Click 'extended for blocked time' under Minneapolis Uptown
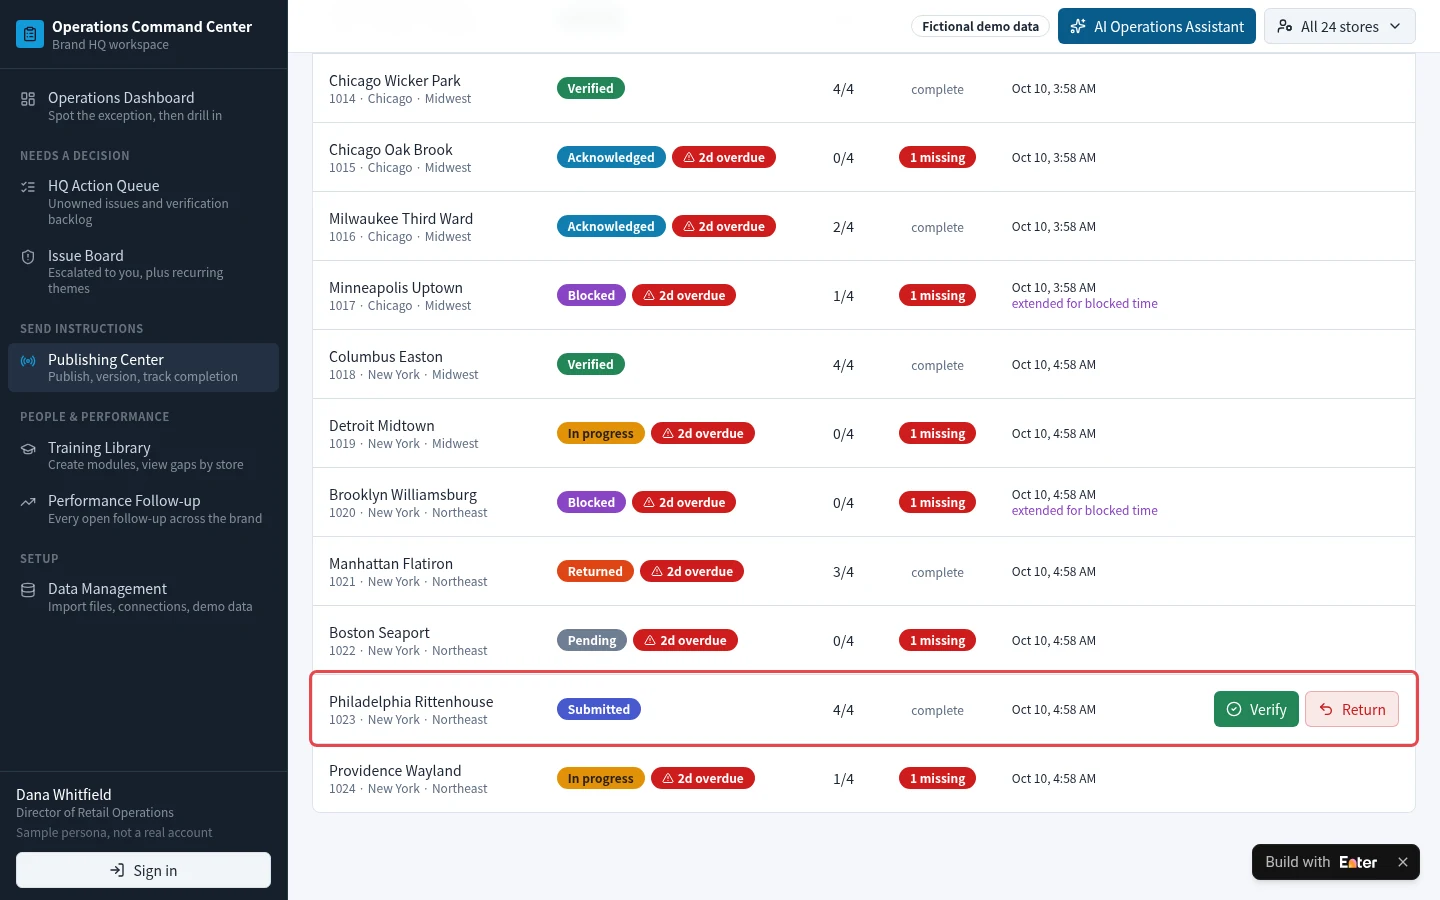 click(x=1084, y=304)
